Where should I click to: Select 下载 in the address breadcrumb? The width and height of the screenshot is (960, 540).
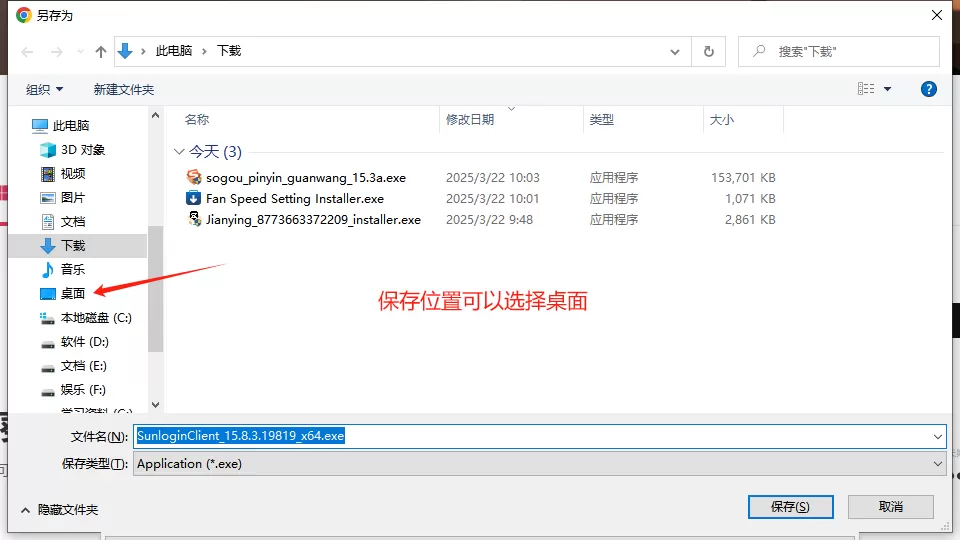point(229,51)
